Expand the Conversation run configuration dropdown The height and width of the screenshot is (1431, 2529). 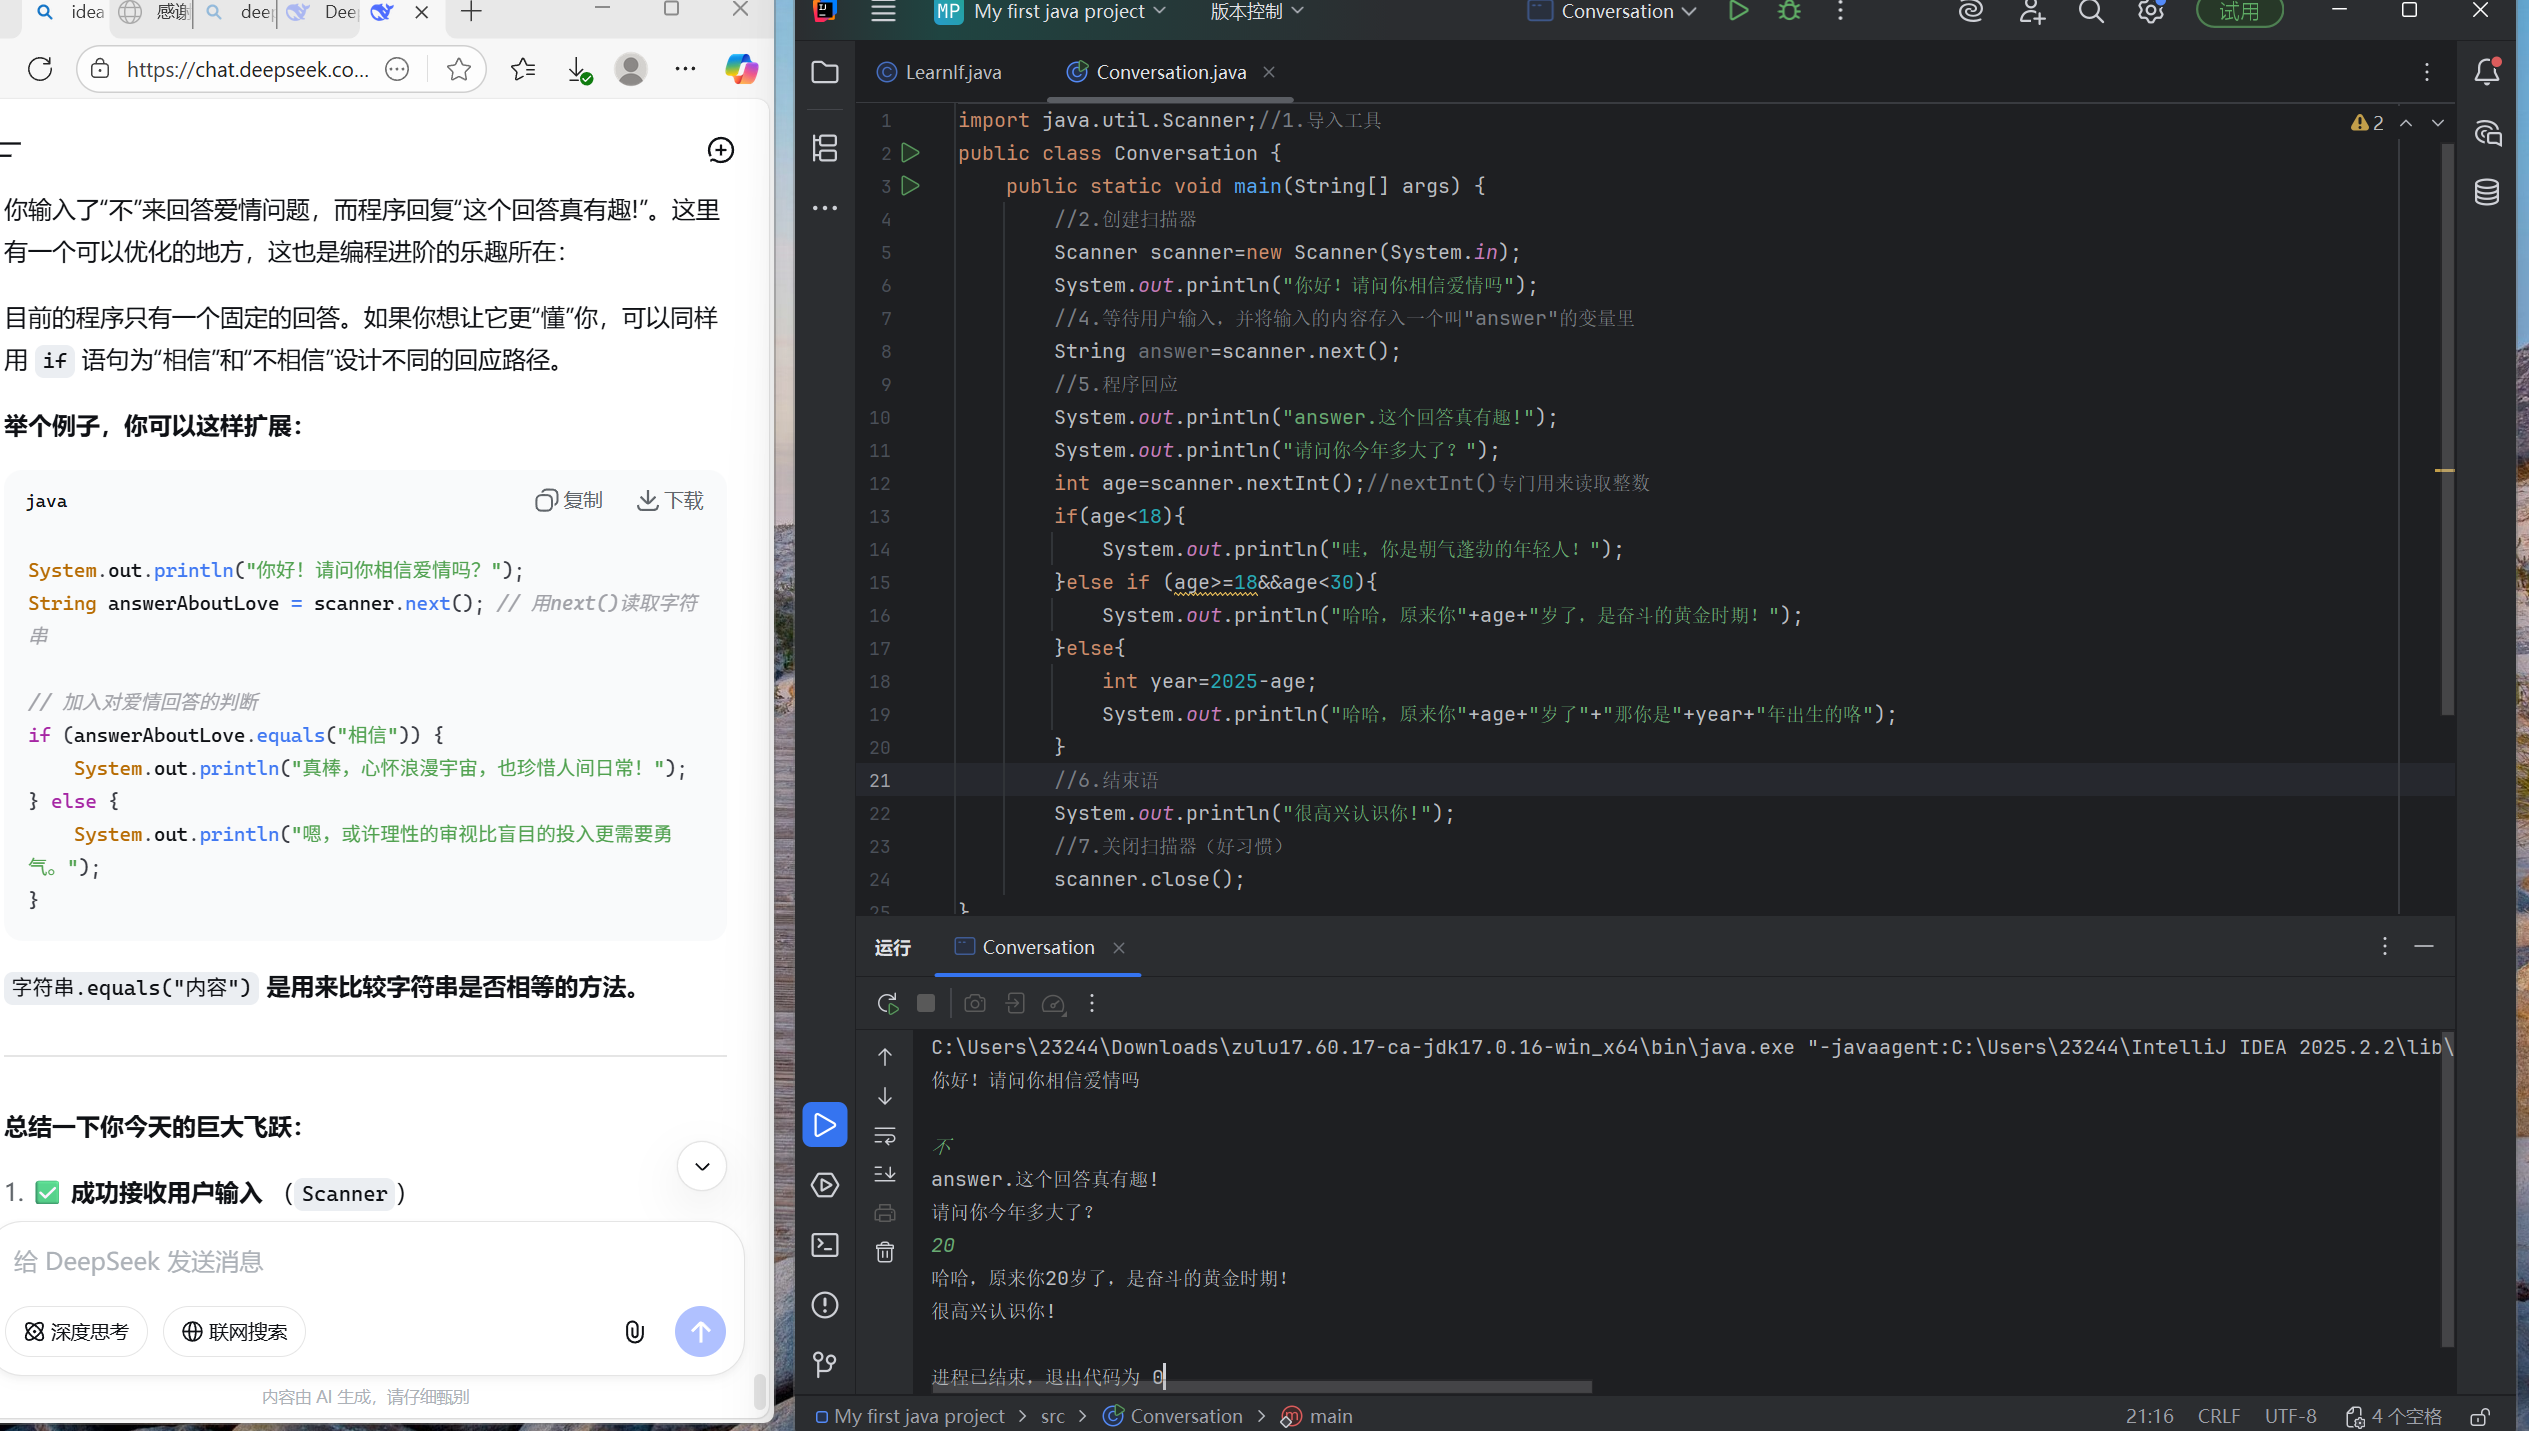(1628, 12)
